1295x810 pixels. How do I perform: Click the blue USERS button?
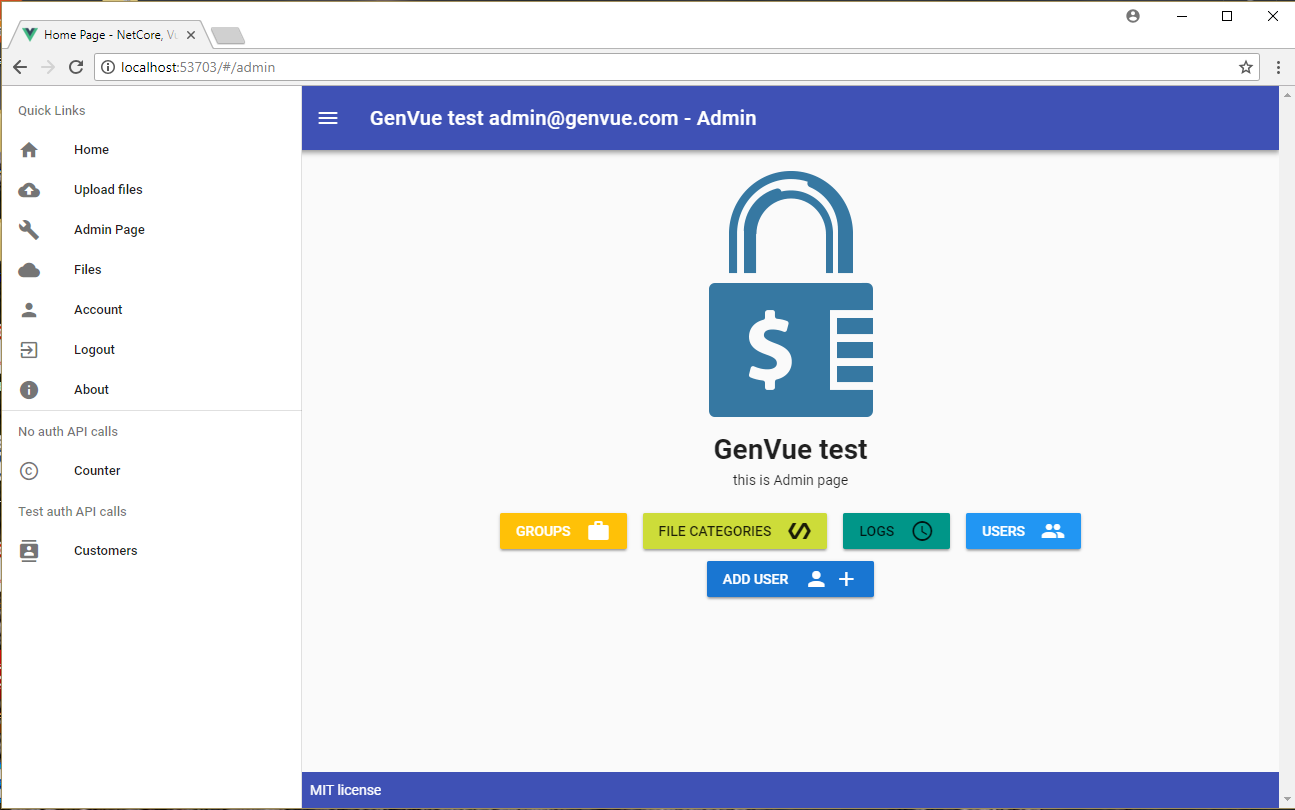pyautogui.click(x=1023, y=531)
